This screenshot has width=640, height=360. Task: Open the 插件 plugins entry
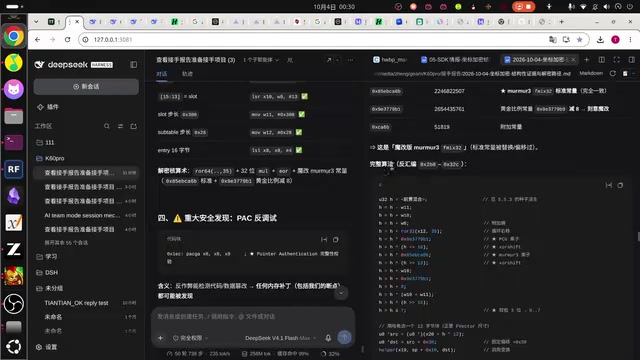click(x=48, y=107)
